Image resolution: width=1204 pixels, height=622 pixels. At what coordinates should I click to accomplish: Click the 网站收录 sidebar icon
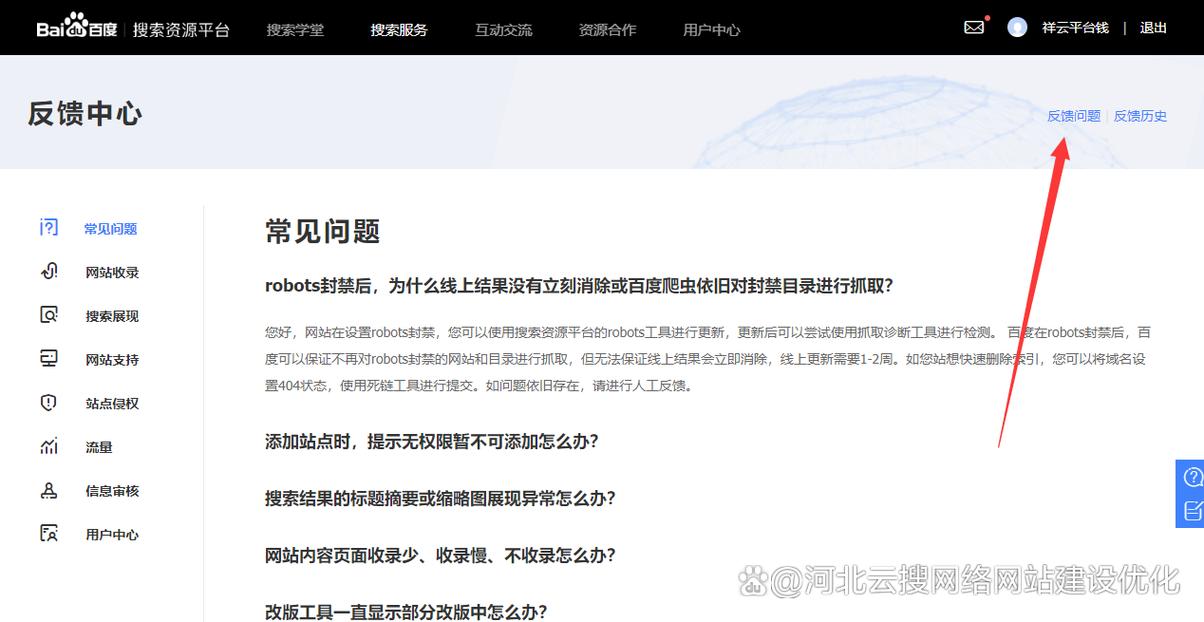coord(49,272)
